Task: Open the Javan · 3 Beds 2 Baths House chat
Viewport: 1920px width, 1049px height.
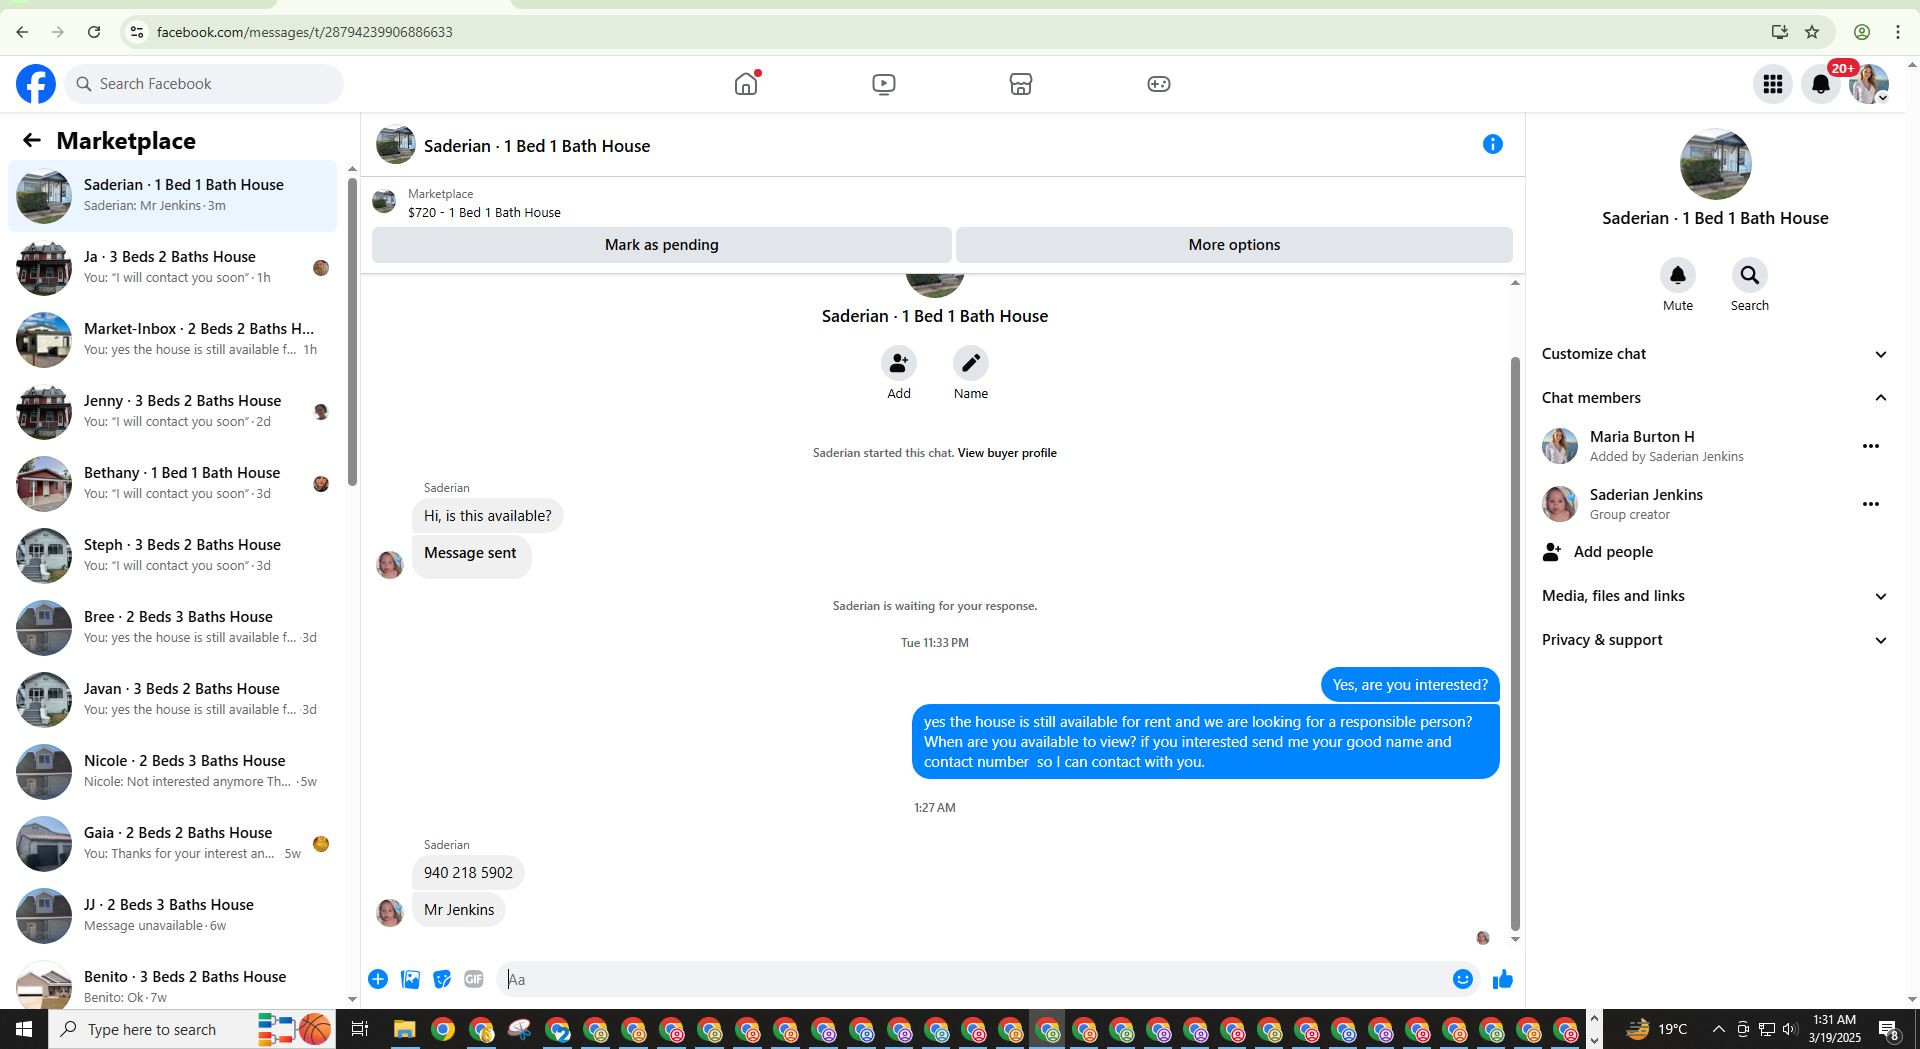Action: tap(172, 699)
